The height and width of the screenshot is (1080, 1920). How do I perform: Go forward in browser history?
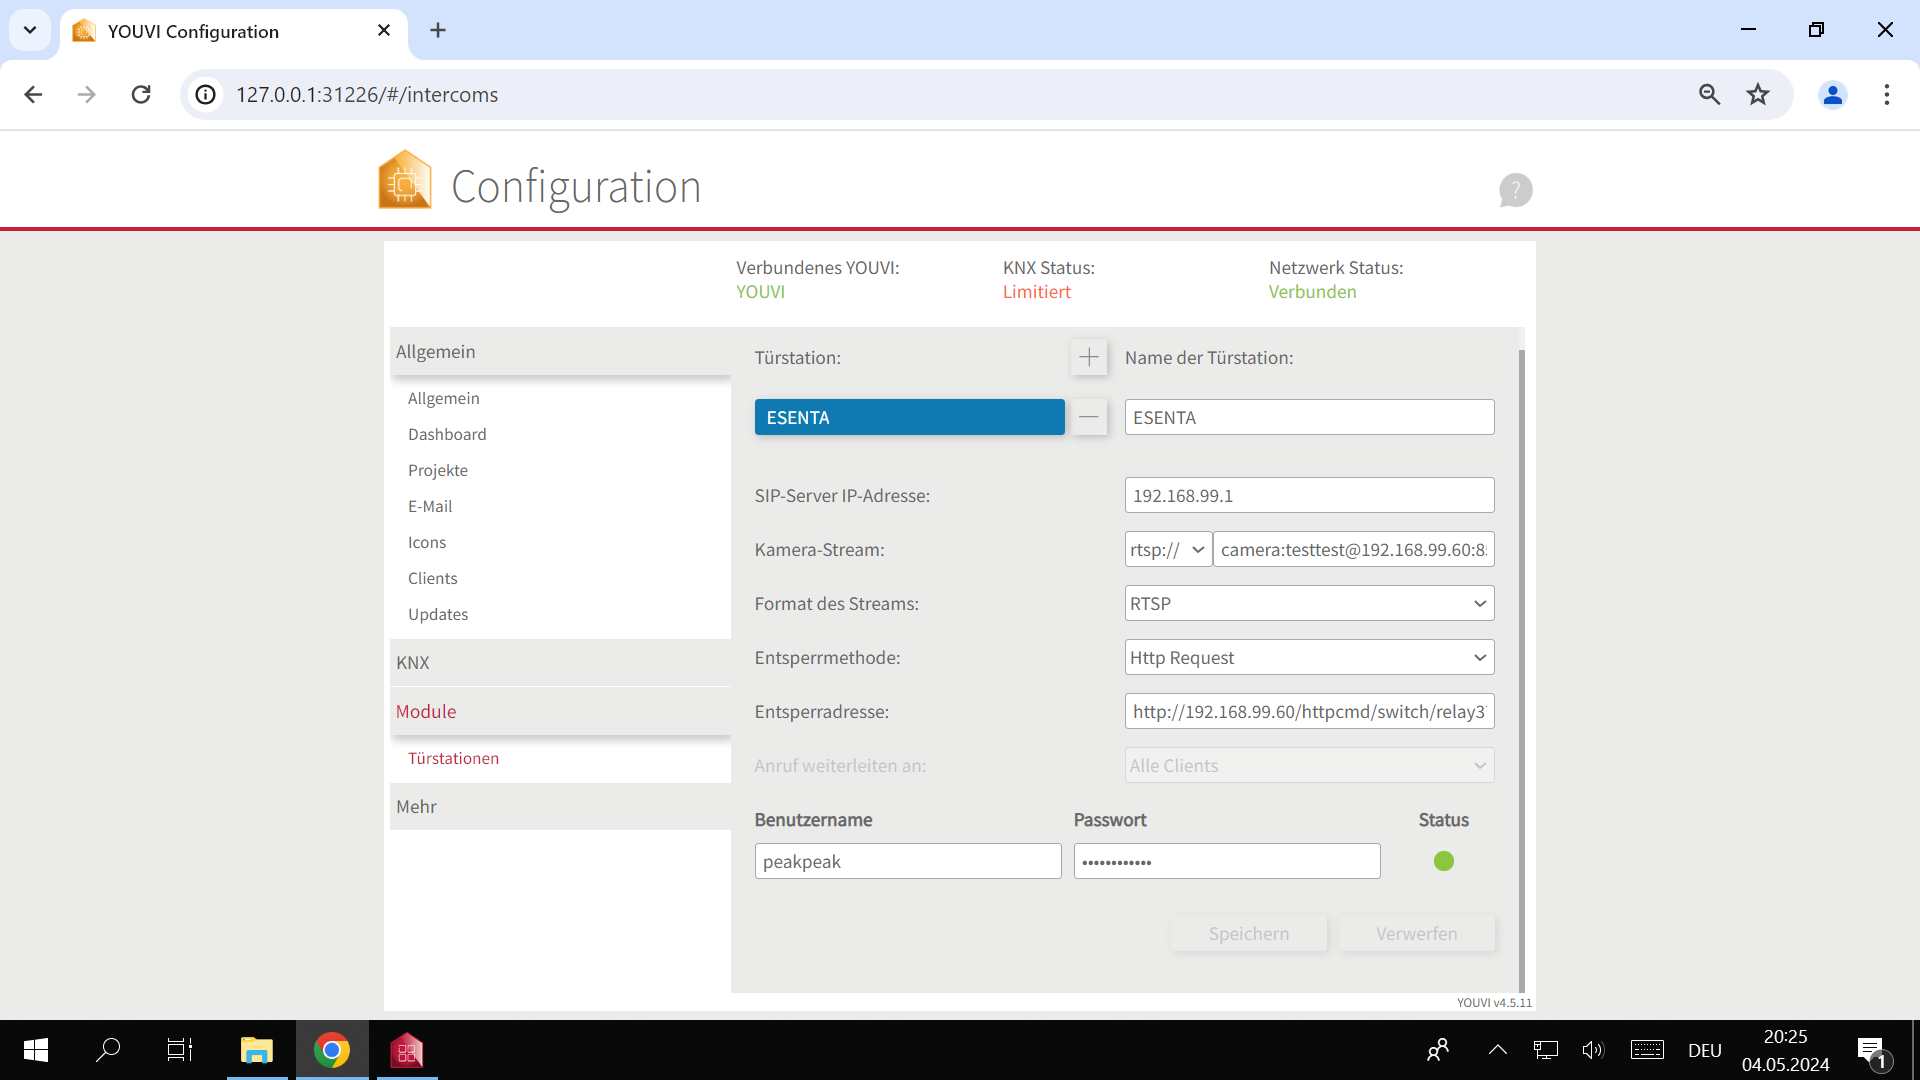pyautogui.click(x=87, y=94)
